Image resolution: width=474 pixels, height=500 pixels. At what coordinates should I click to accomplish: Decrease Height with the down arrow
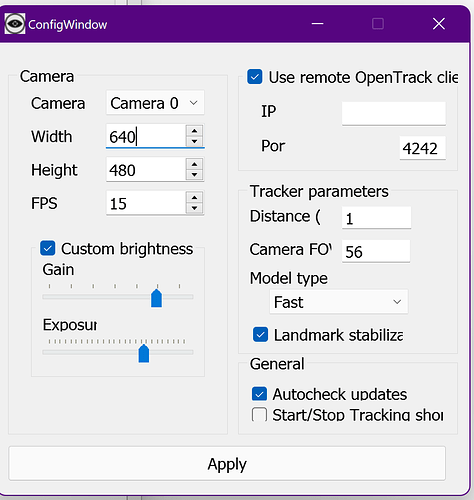coord(194,174)
